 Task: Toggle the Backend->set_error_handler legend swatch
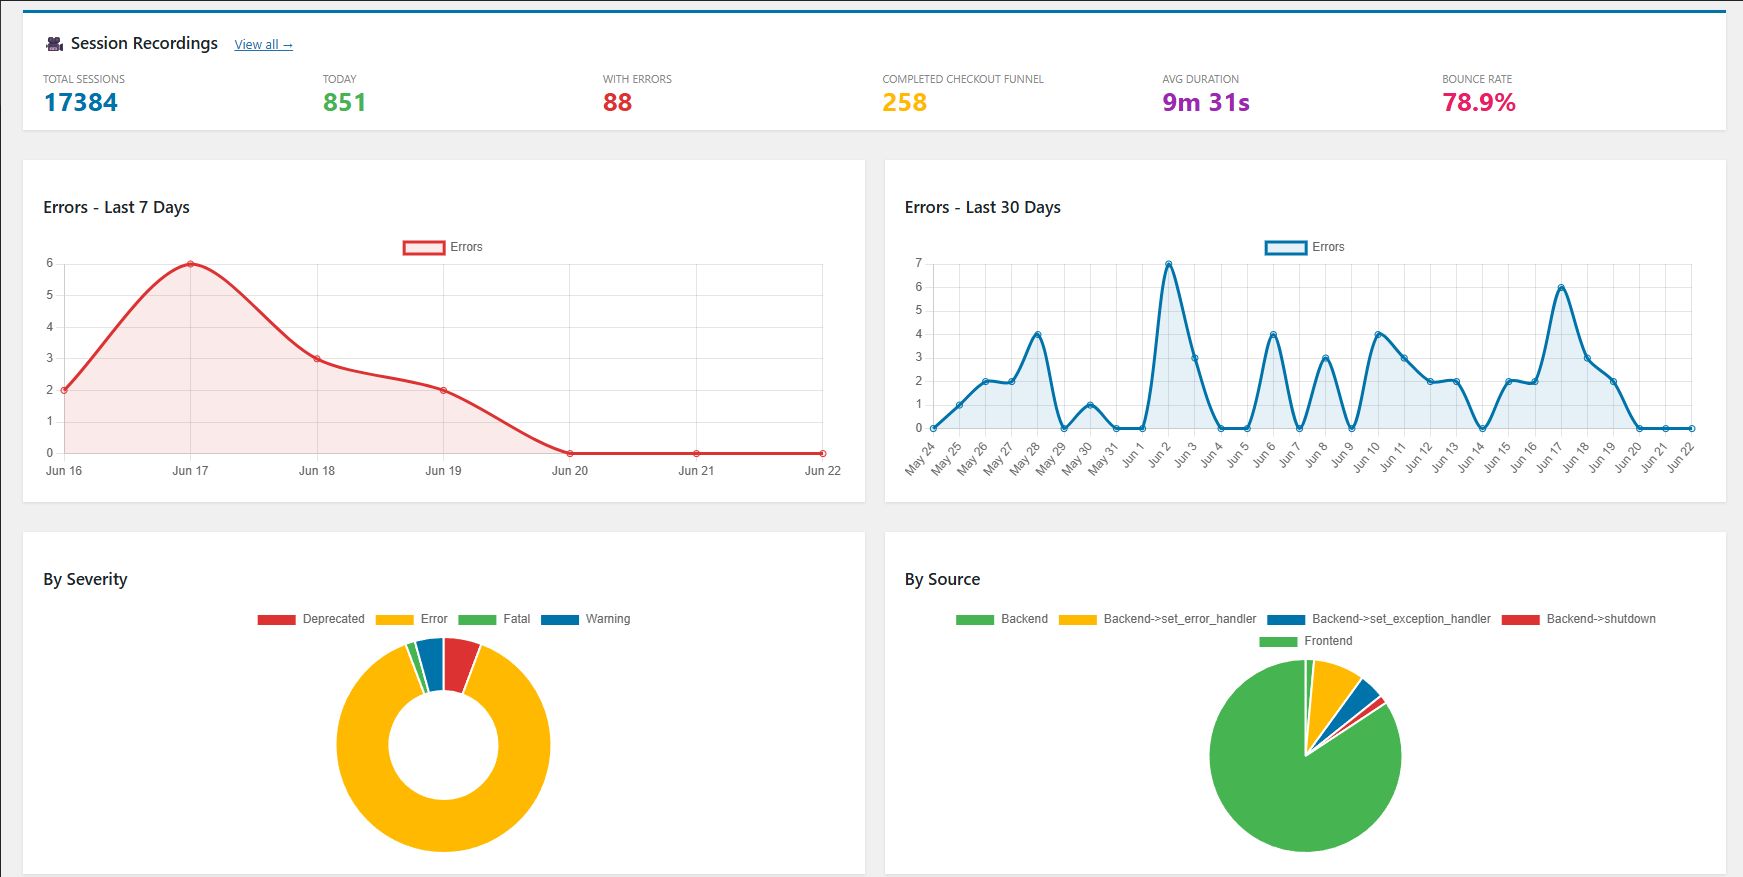pos(1077,619)
